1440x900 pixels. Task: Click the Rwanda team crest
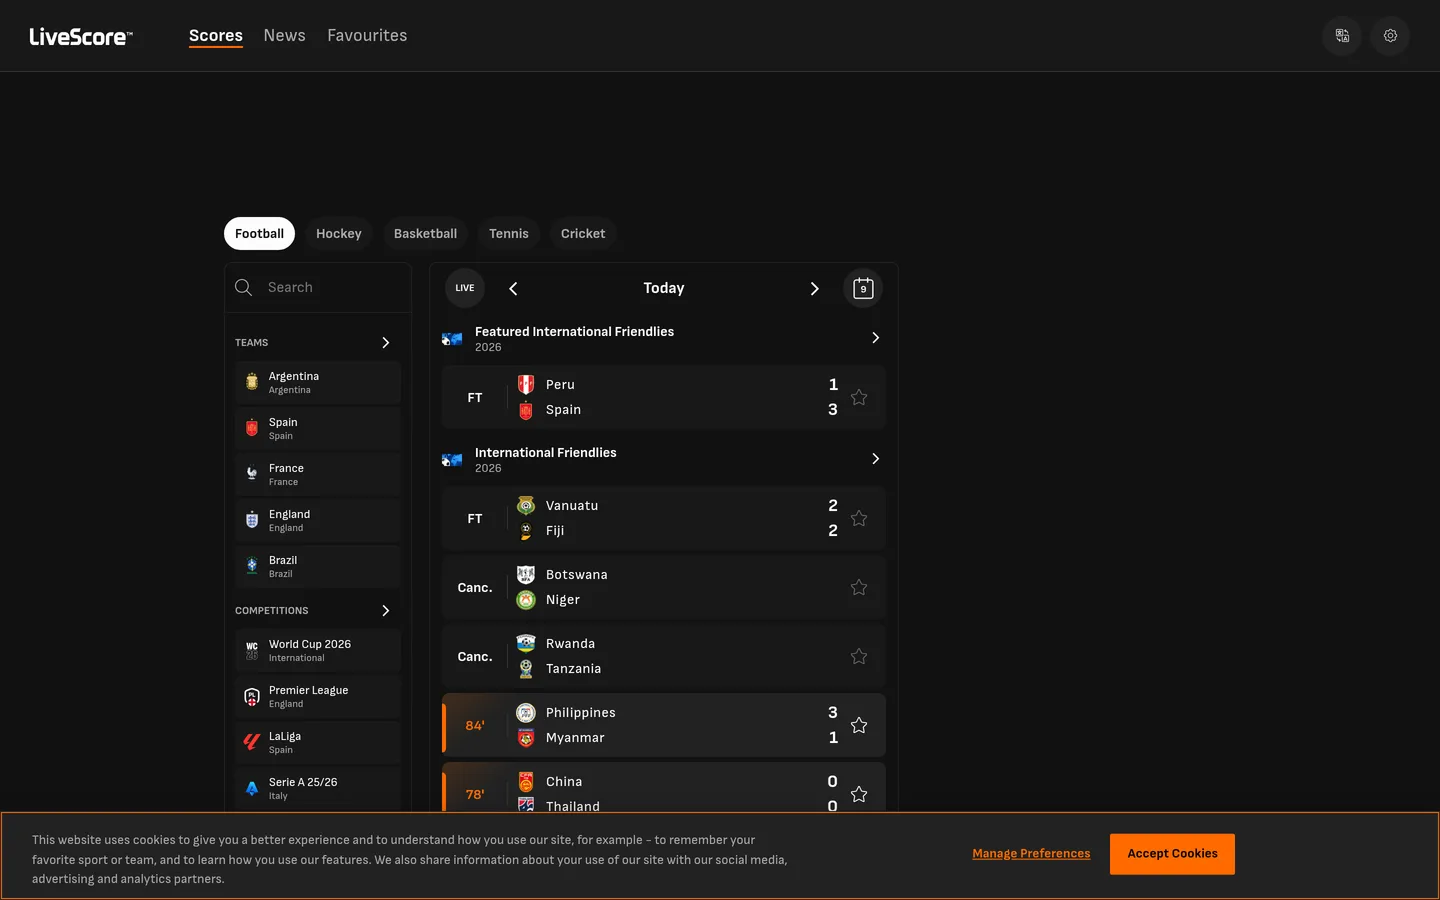coord(526,644)
